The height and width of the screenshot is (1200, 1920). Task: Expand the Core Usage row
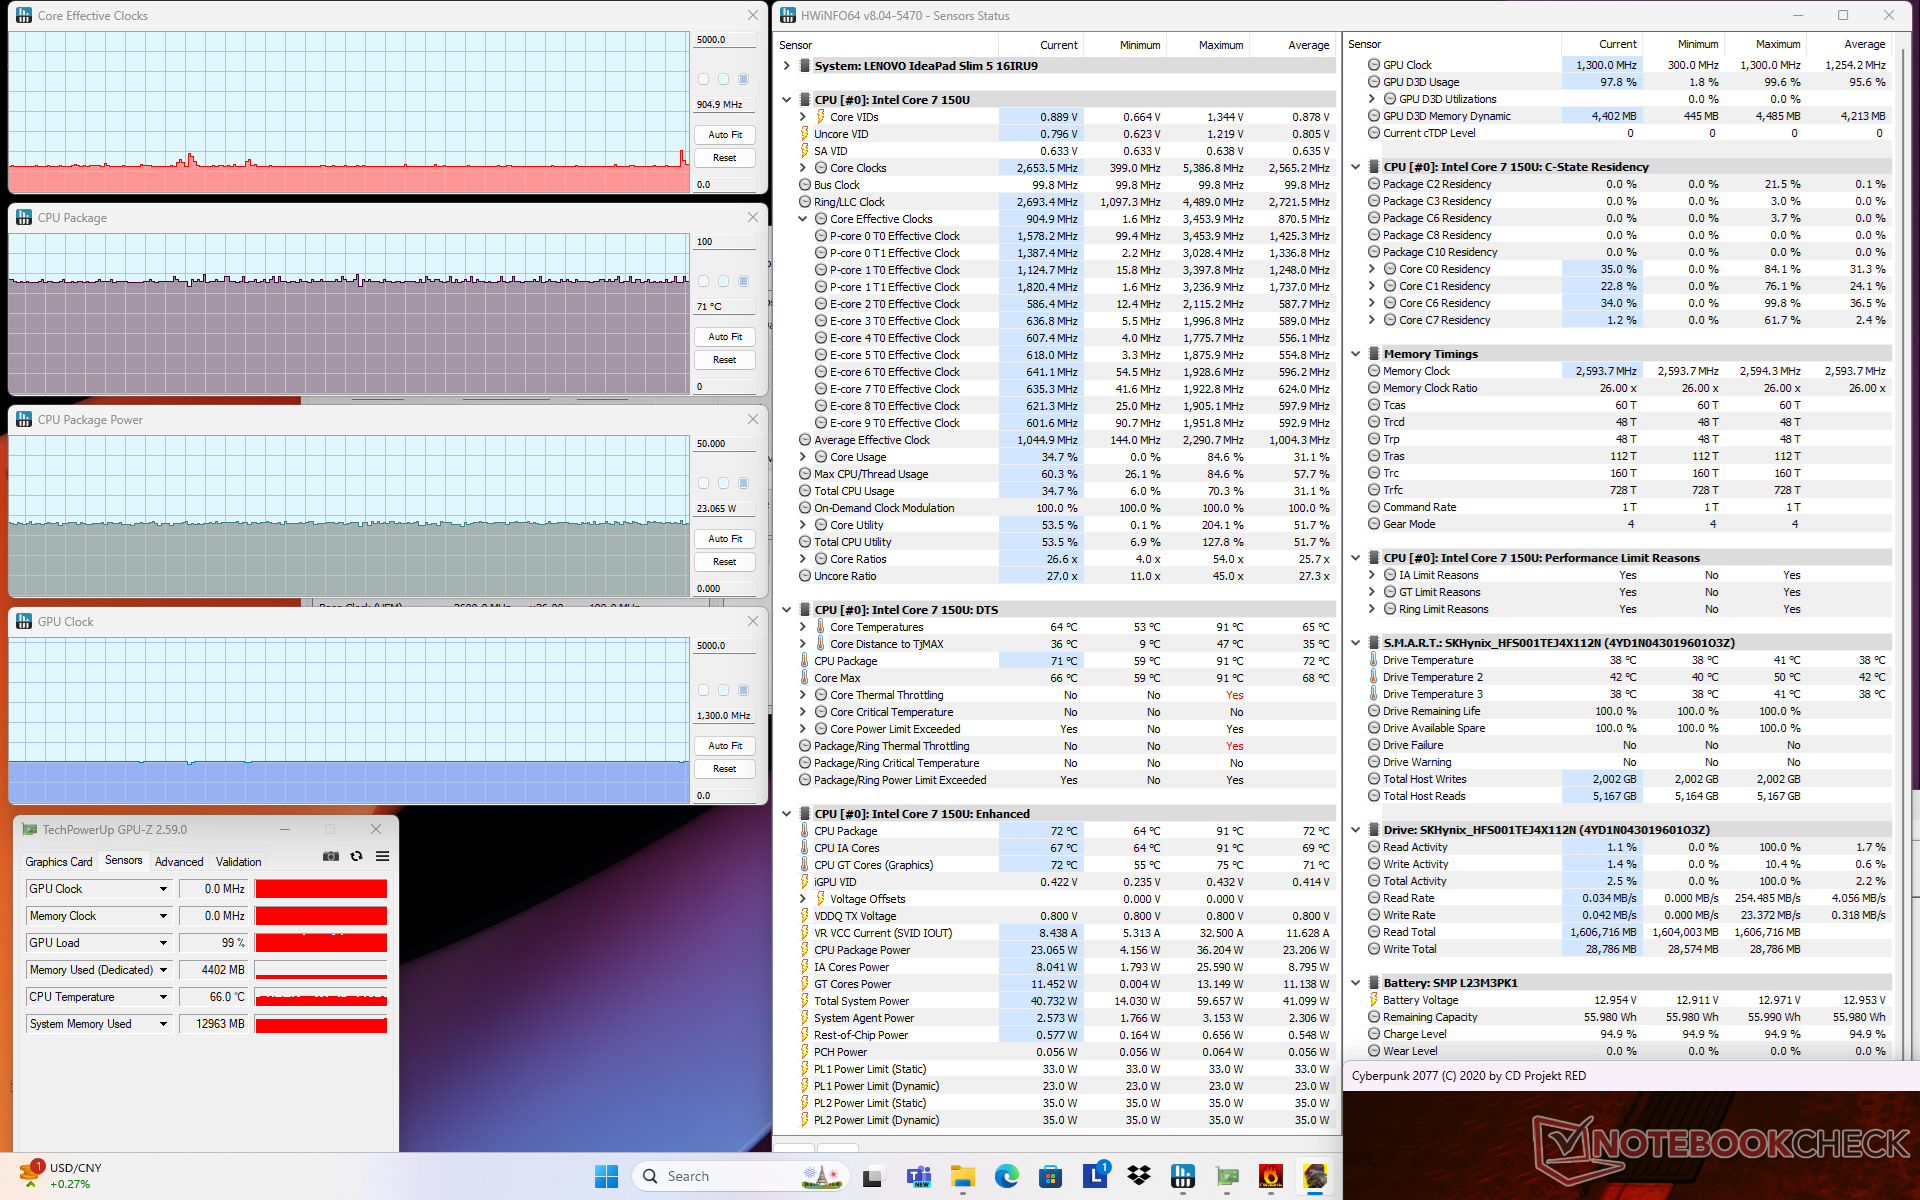[803, 457]
